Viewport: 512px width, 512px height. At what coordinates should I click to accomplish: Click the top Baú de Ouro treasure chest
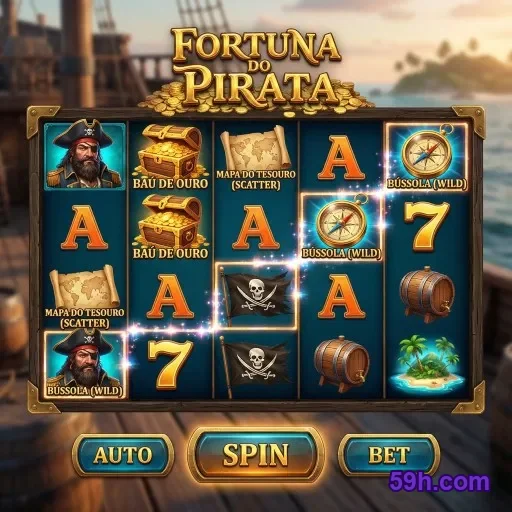170,157
